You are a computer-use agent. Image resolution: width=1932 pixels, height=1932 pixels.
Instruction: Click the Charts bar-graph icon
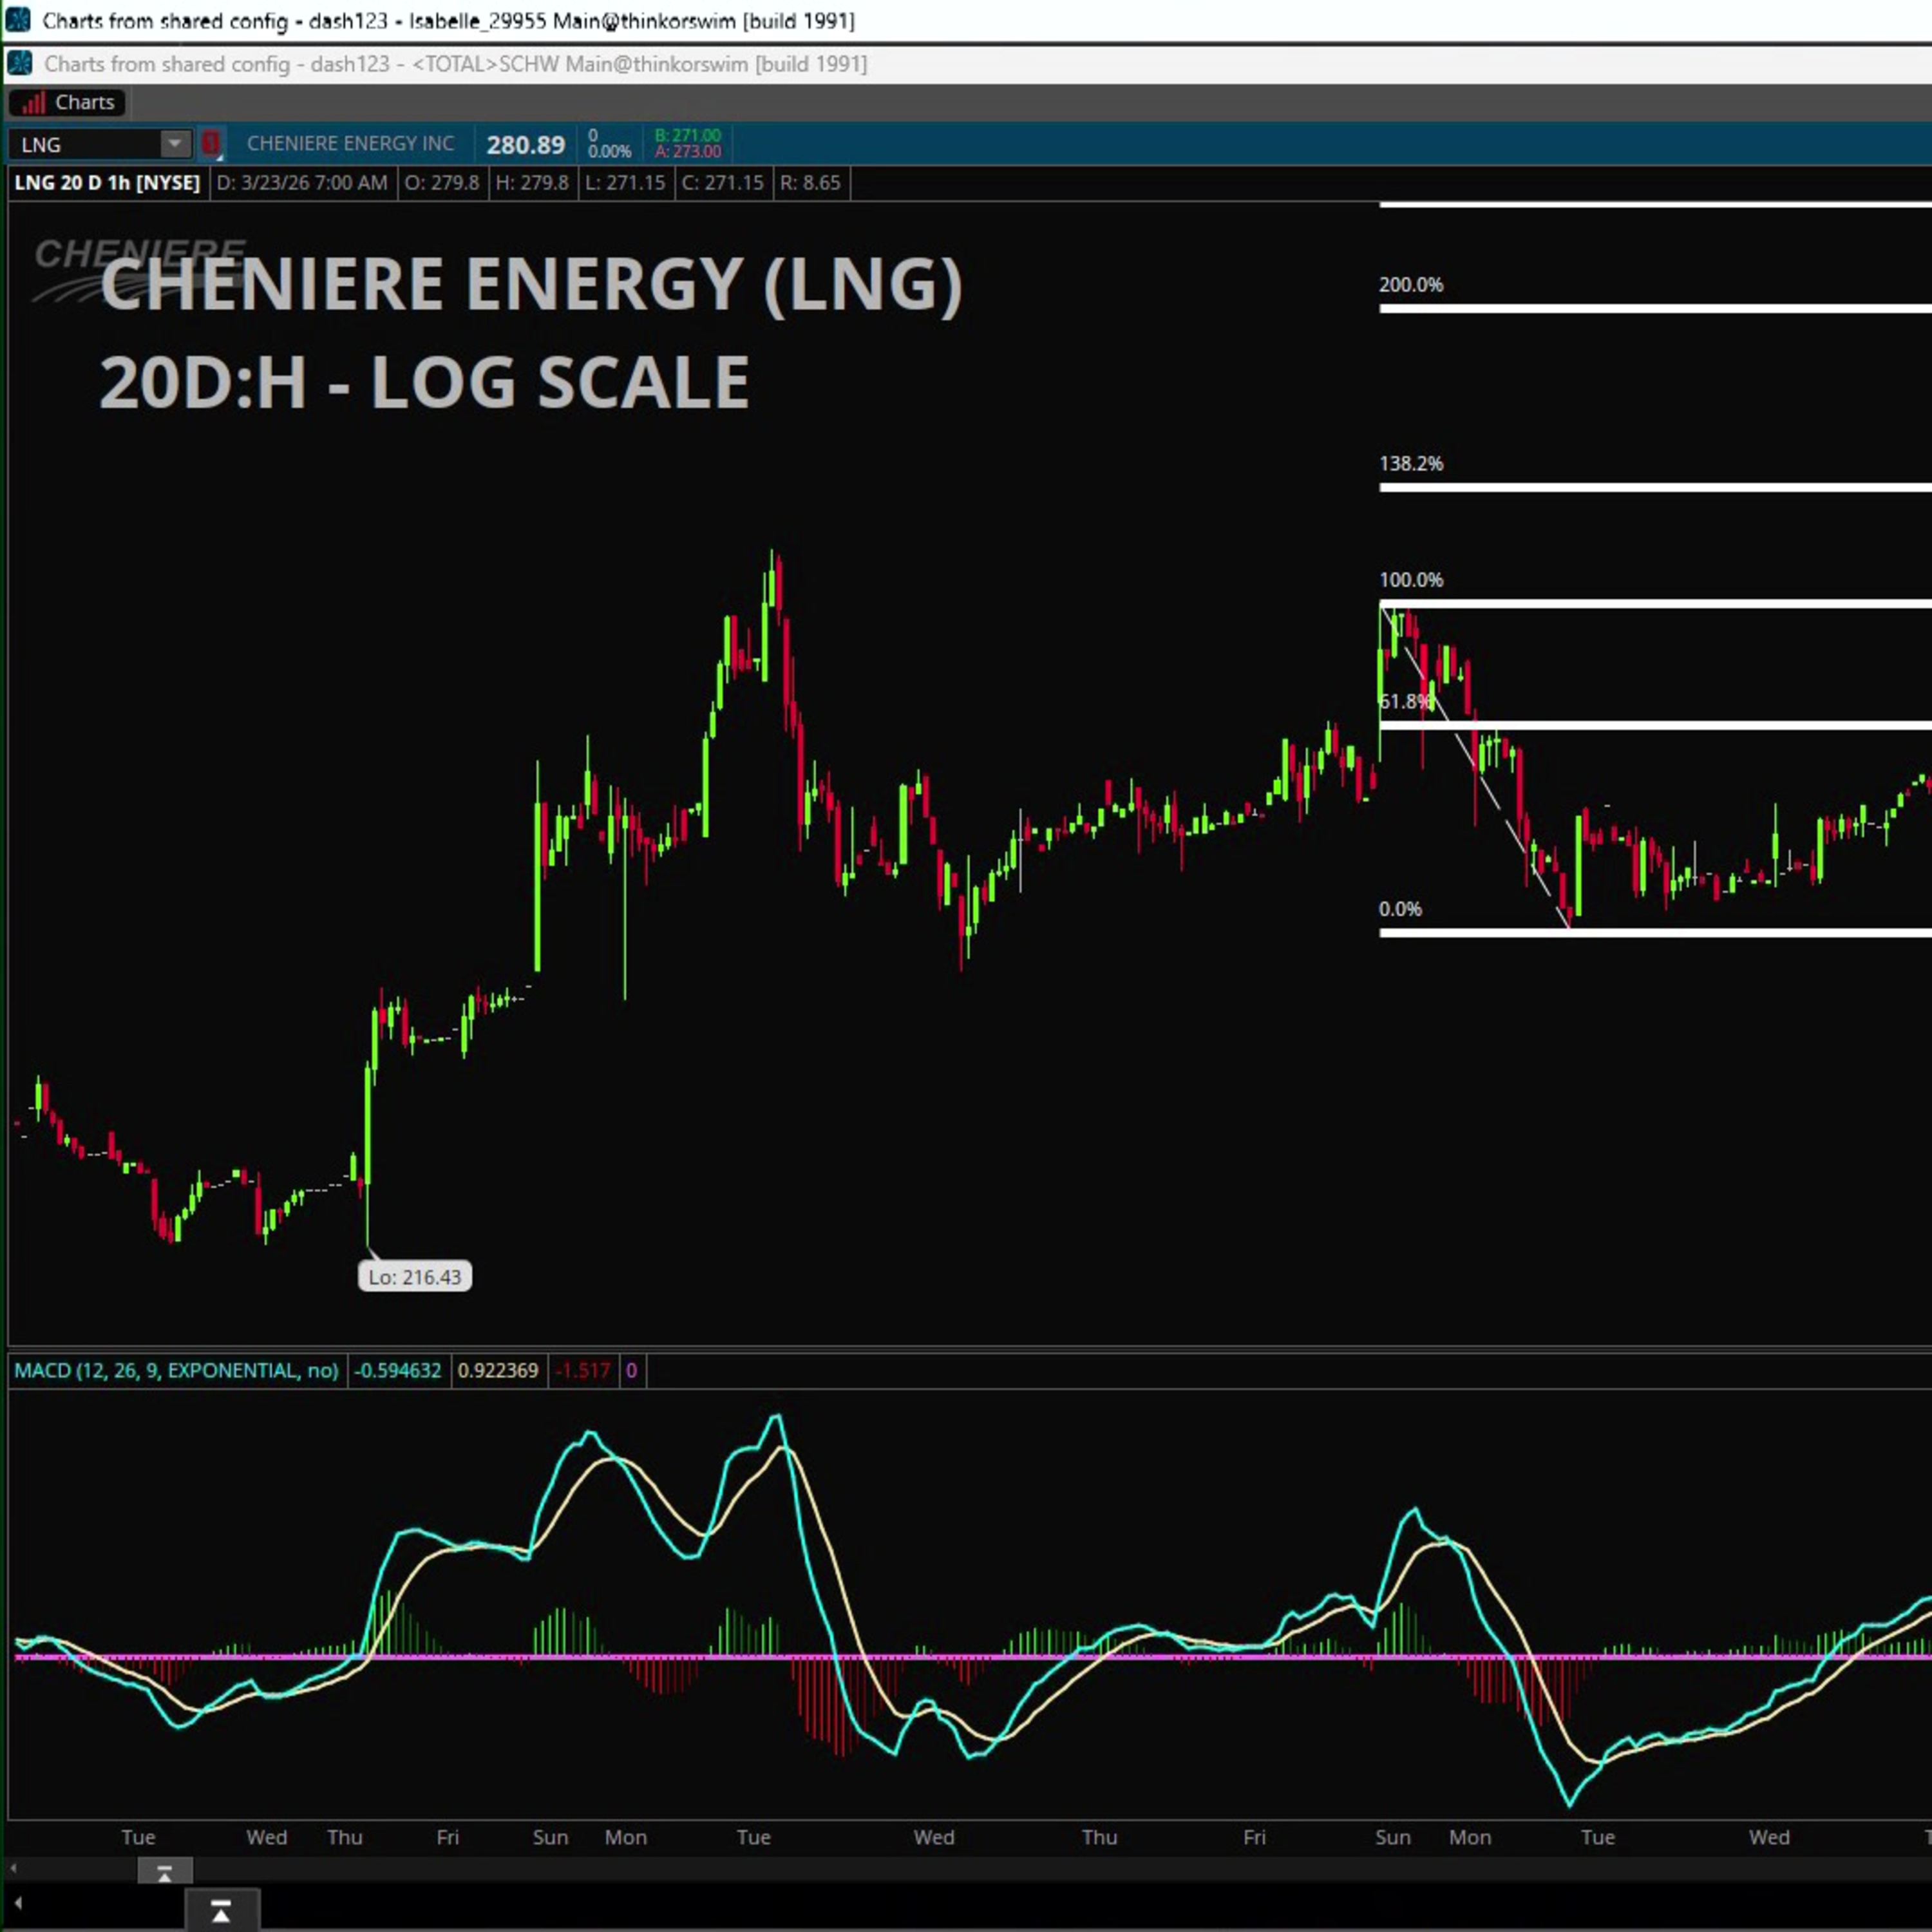(x=34, y=102)
